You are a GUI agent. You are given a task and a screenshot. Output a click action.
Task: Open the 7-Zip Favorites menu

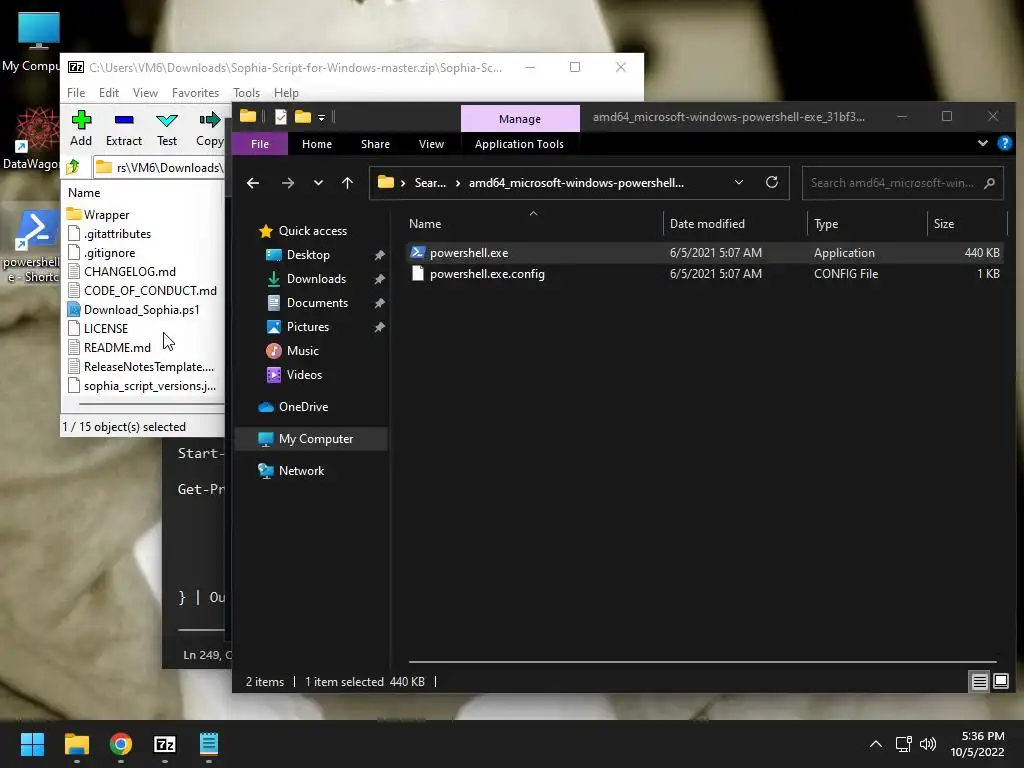click(195, 93)
